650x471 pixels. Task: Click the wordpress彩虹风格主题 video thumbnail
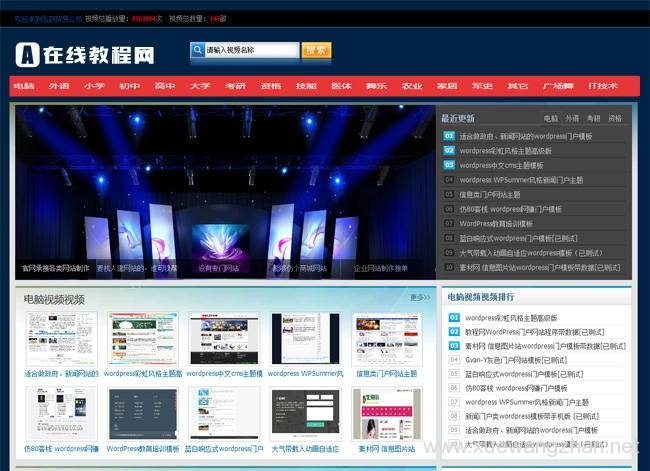[143, 340]
